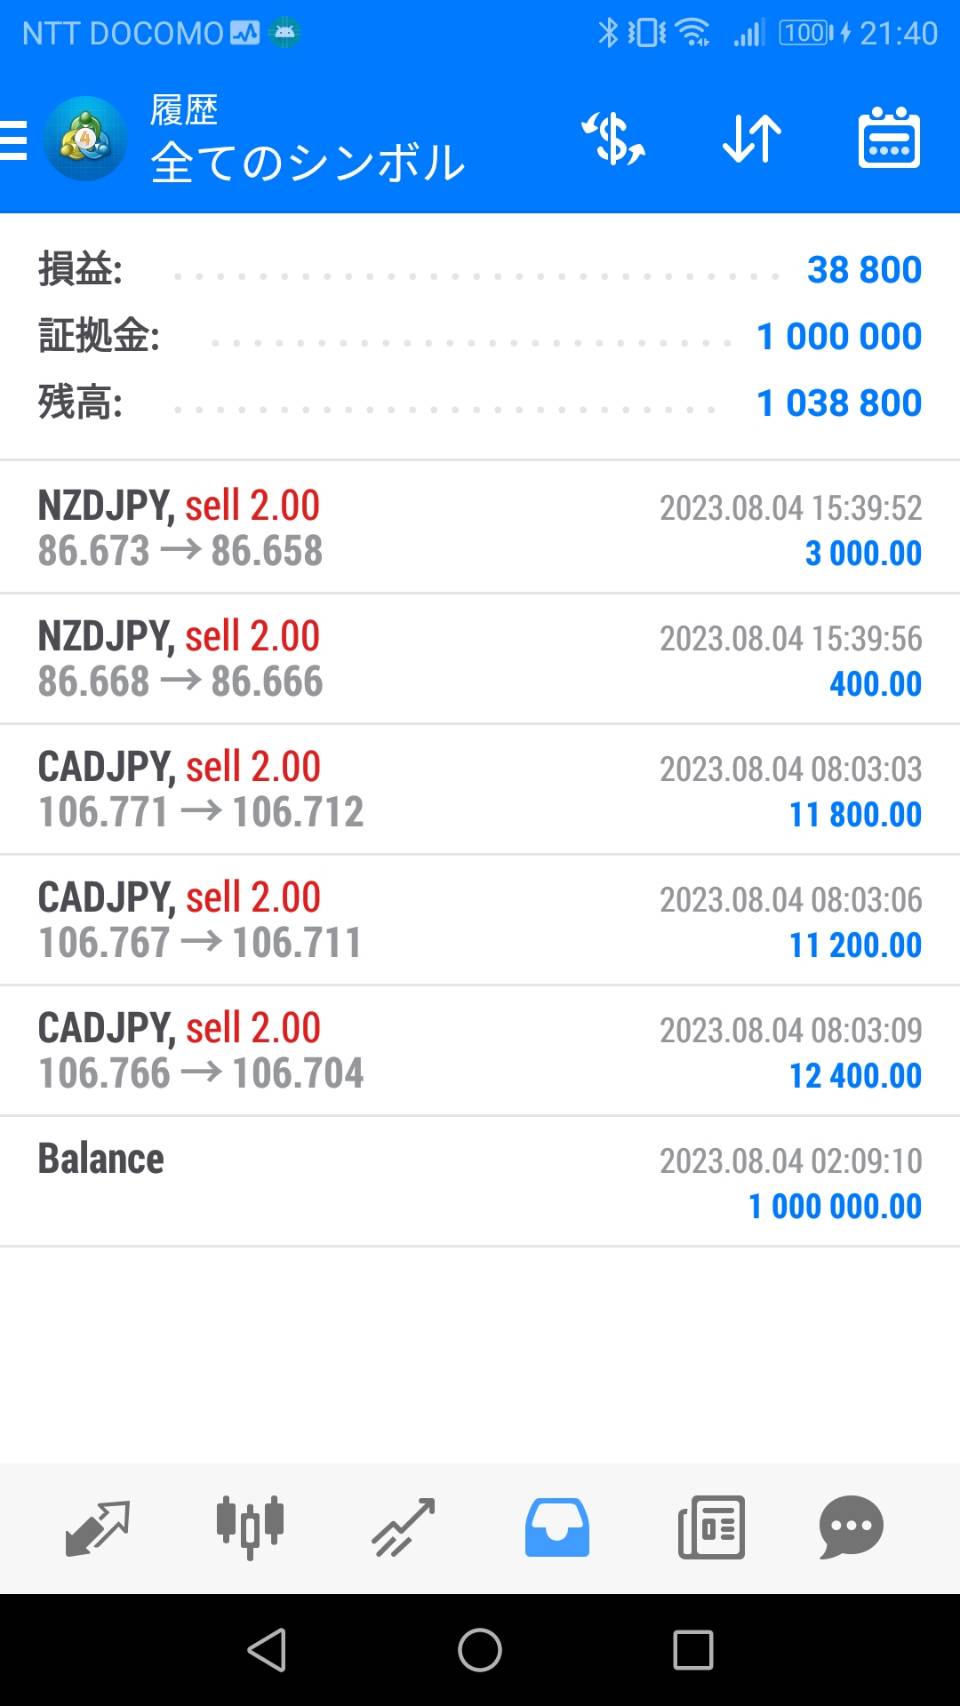Switch to the candlestick Chart tab
The image size is (960, 1706).
pyautogui.click(x=250, y=1527)
